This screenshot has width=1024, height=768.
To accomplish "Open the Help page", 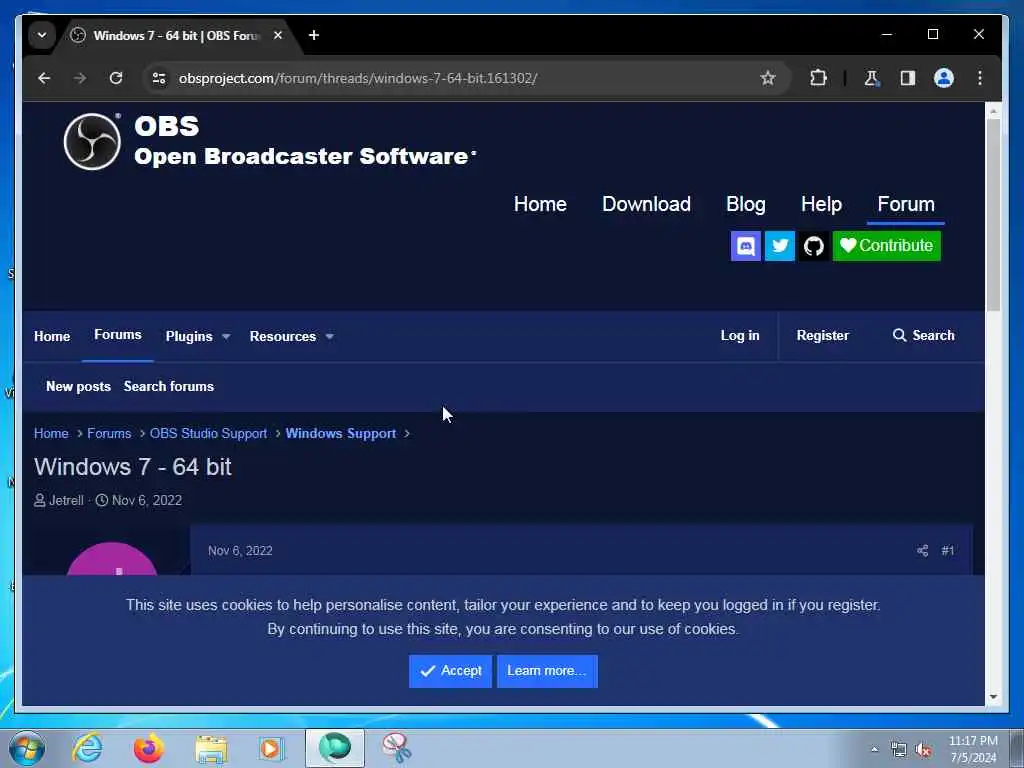I will [x=821, y=204].
